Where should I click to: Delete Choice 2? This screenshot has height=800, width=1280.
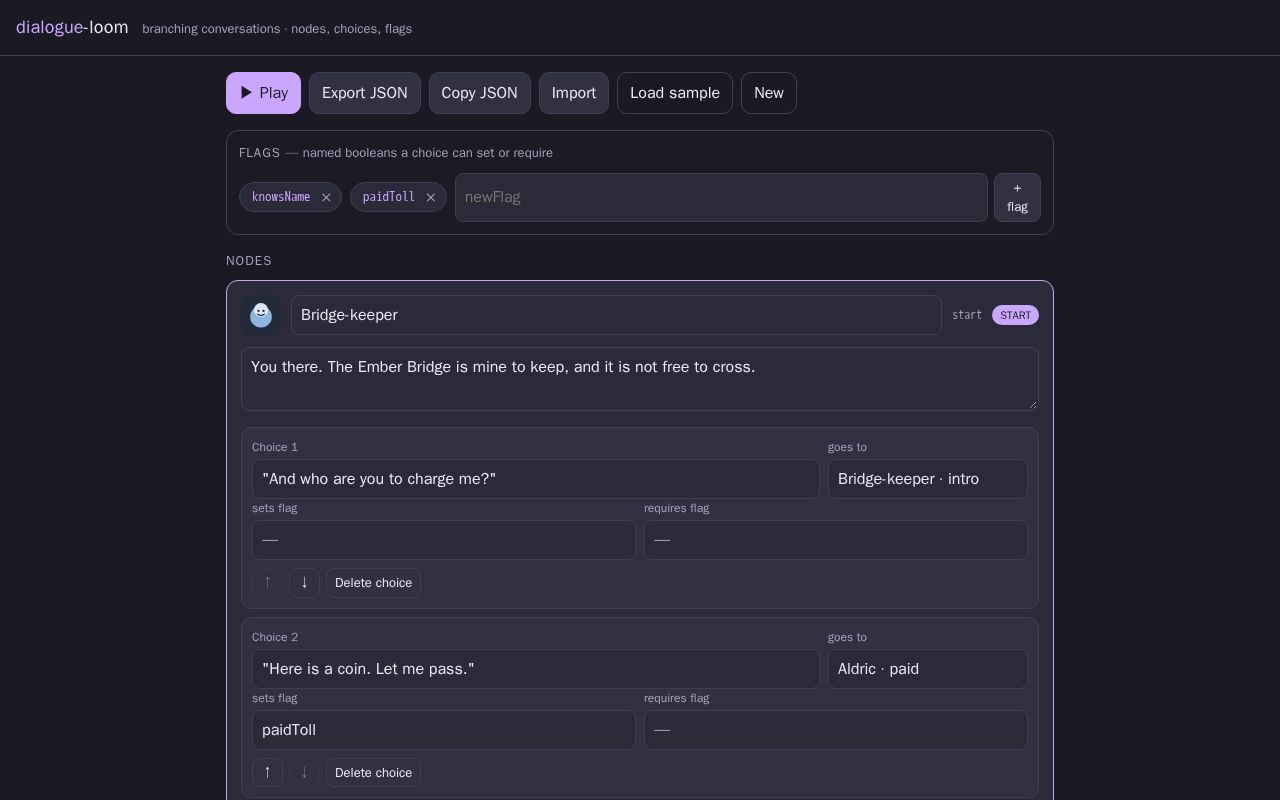pyautogui.click(x=373, y=773)
